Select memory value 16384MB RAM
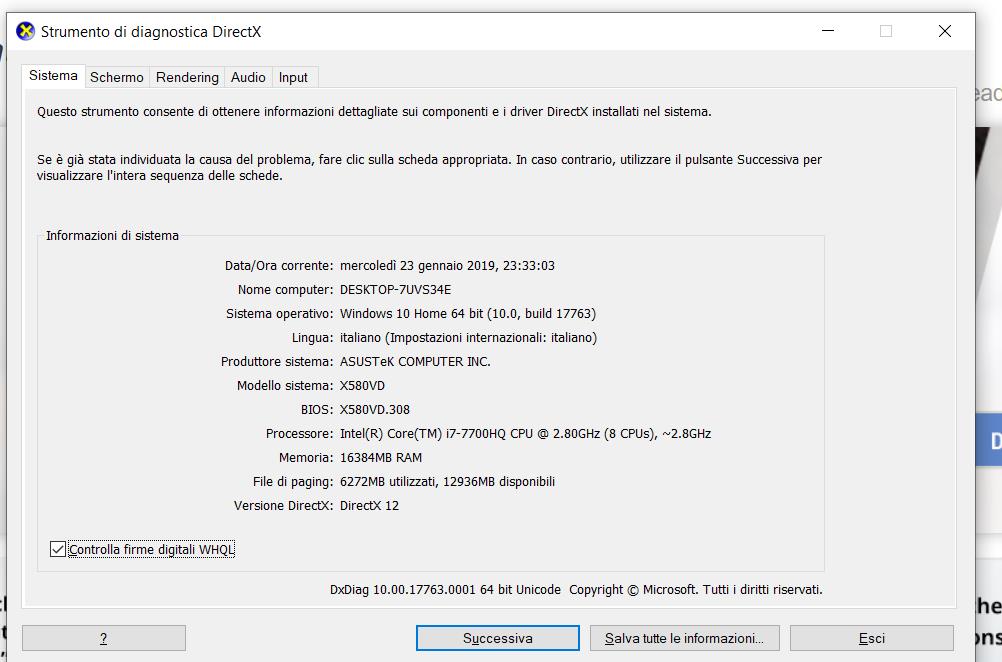Image resolution: width=1002 pixels, height=662 pixels. tap(381, 458)
